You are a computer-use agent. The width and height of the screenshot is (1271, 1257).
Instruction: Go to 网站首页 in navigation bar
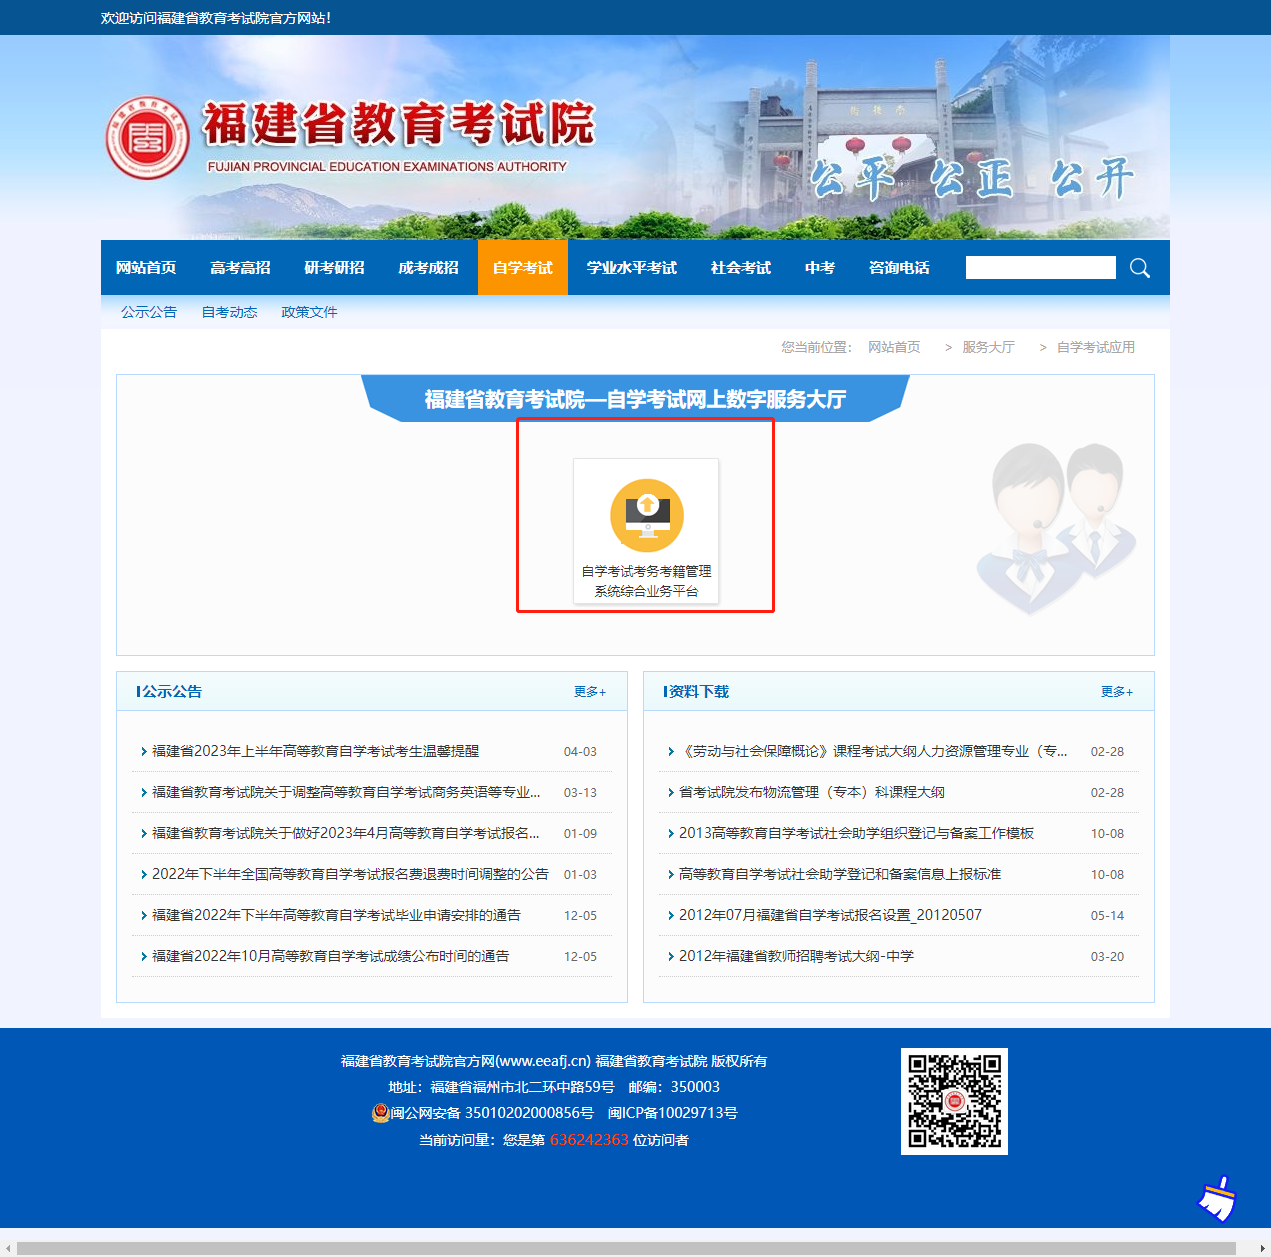point(146,268)
